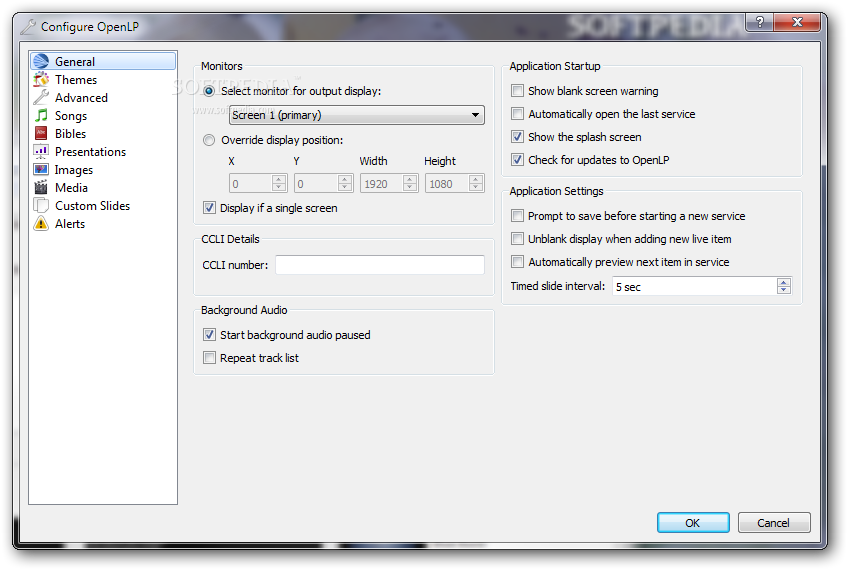Click the Height 1080 spin box
848x570 pixels.
coord(454,183)
